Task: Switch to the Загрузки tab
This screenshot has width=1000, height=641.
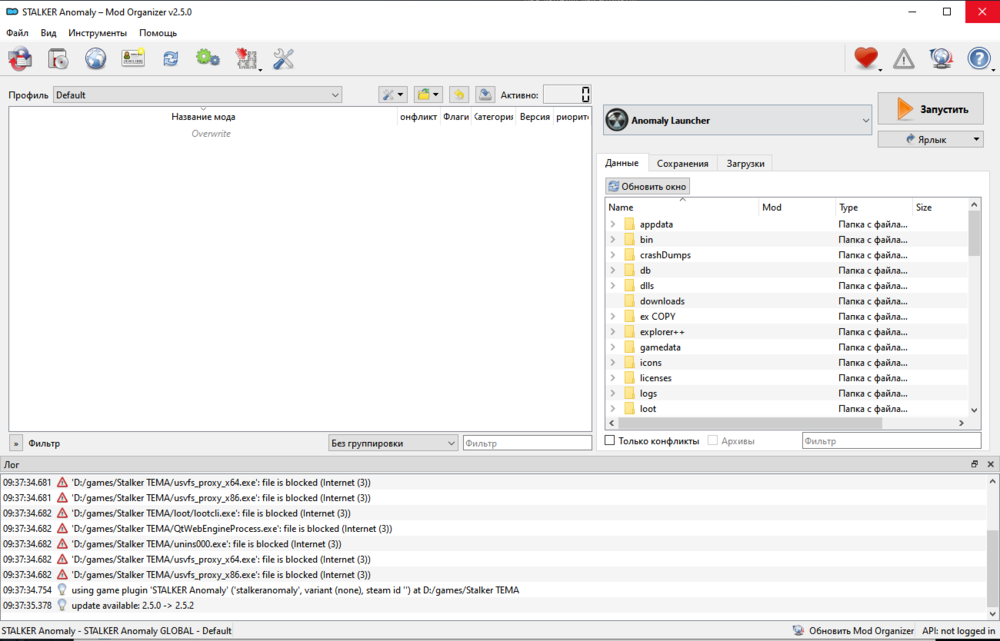Action: (746, 163)
